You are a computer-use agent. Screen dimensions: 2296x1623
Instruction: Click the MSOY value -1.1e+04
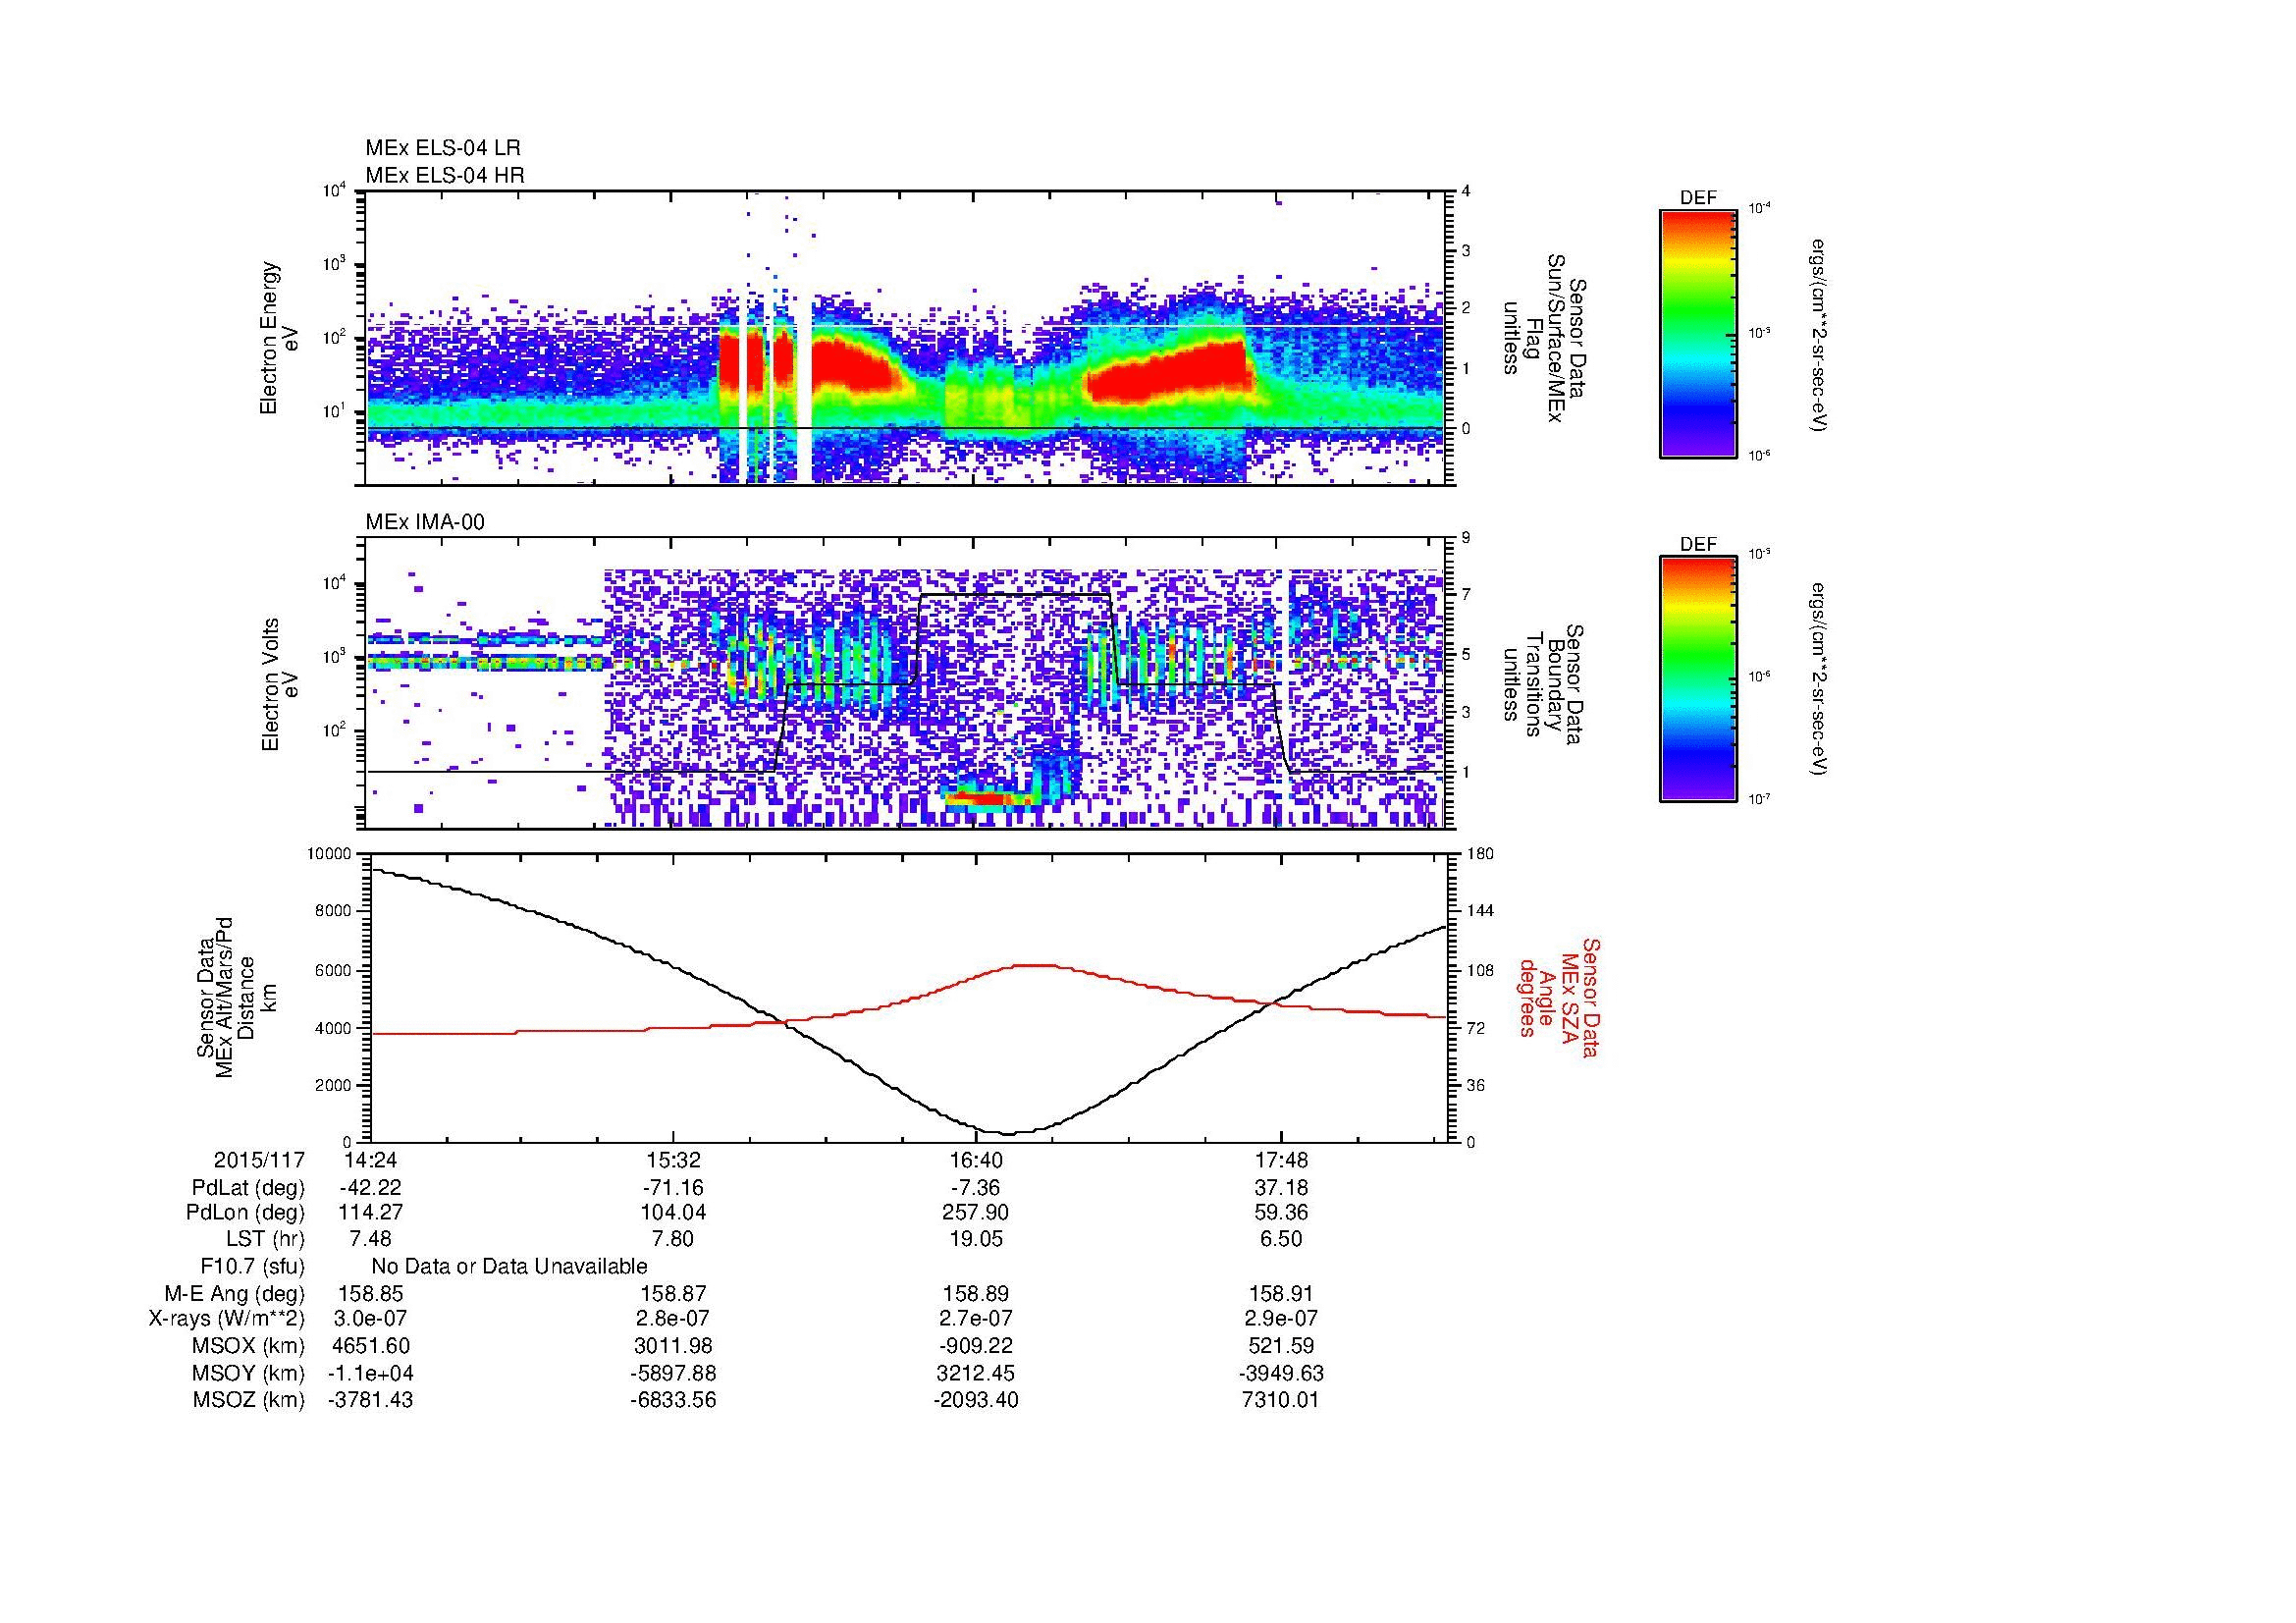click(370, 1374)
